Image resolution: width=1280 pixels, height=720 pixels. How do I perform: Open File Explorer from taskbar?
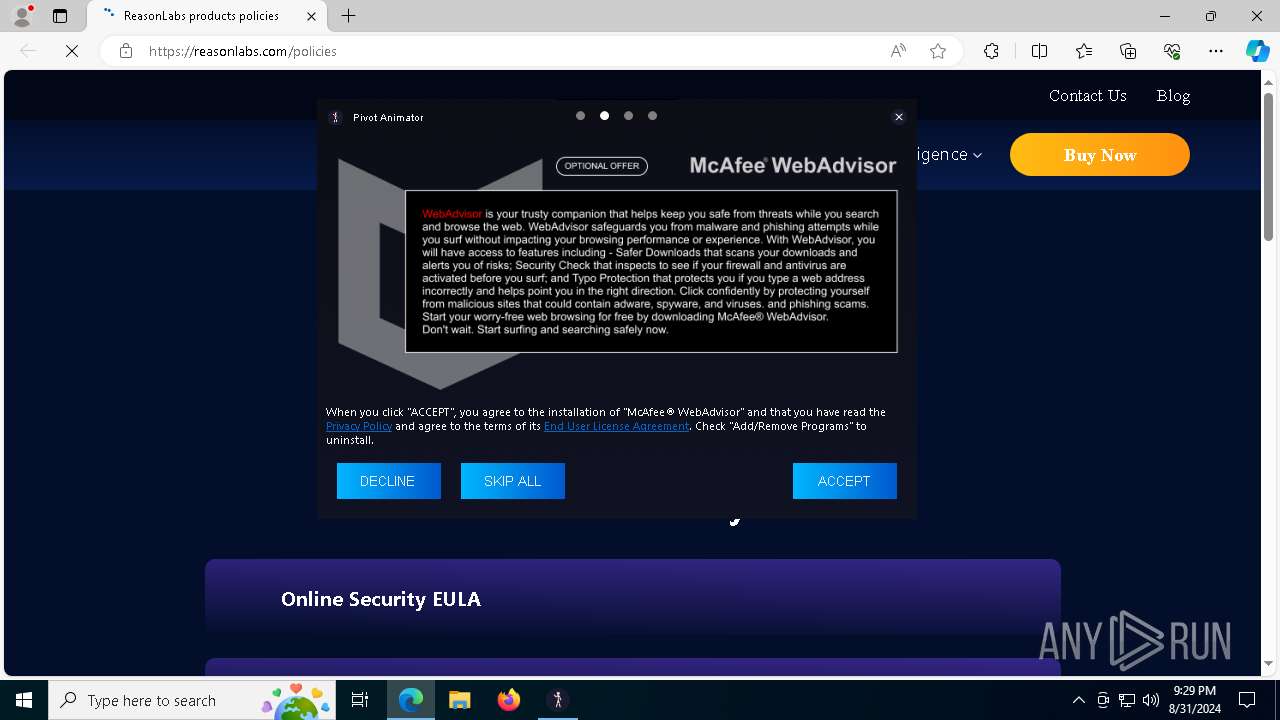pyautogui.click(x=459, y=700)
